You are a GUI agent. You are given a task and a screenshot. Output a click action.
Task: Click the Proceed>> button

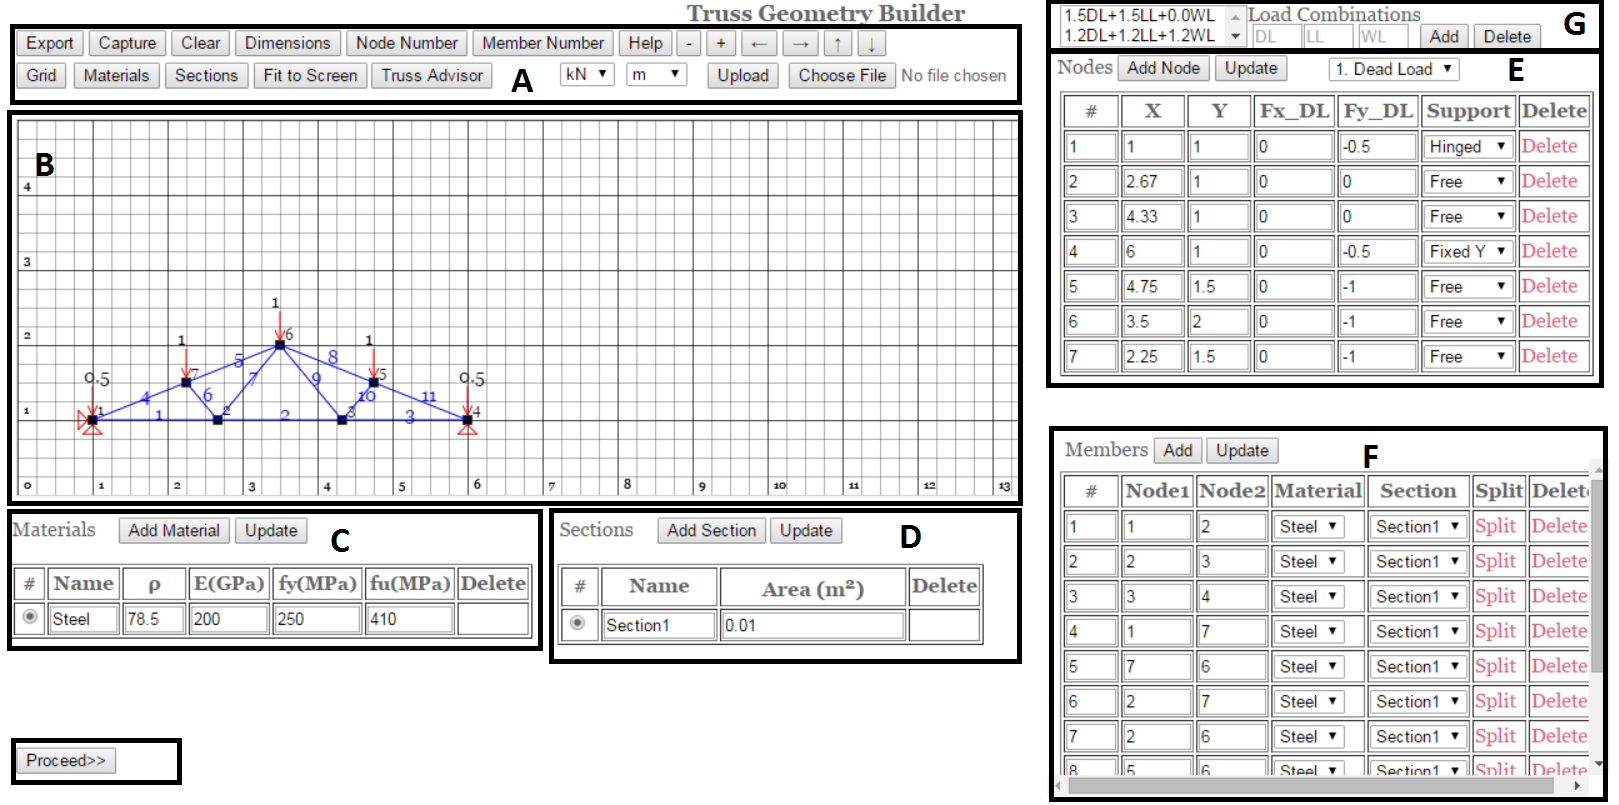click(66, 760)
